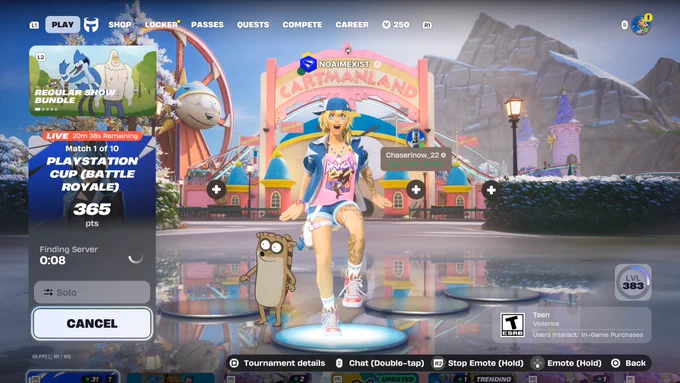This screenshot has height=383, width=680.
Task: Click the R2 icon beside Stop Emote
Action: pyautogui.click(x=438, y=363)
